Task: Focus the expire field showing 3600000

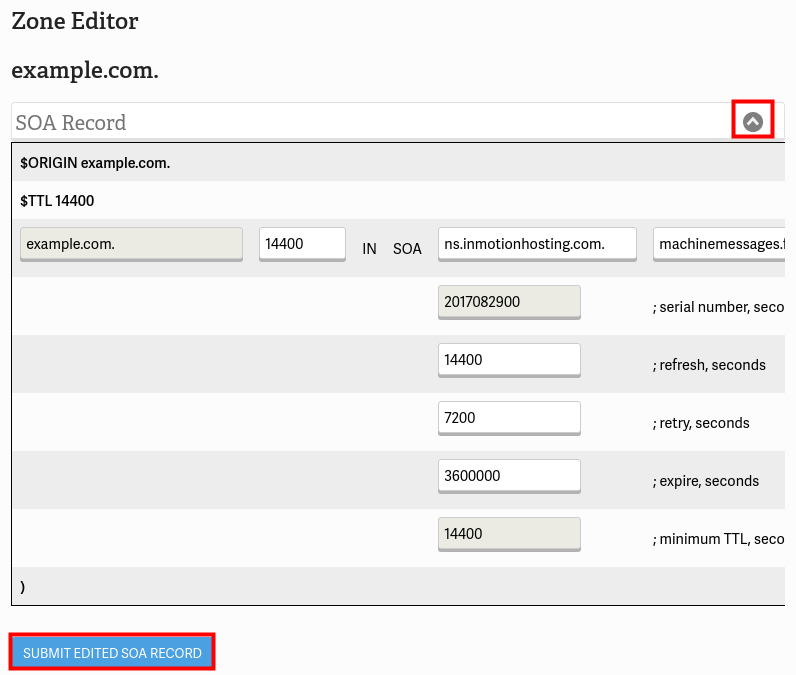Action: pos(509,475)
